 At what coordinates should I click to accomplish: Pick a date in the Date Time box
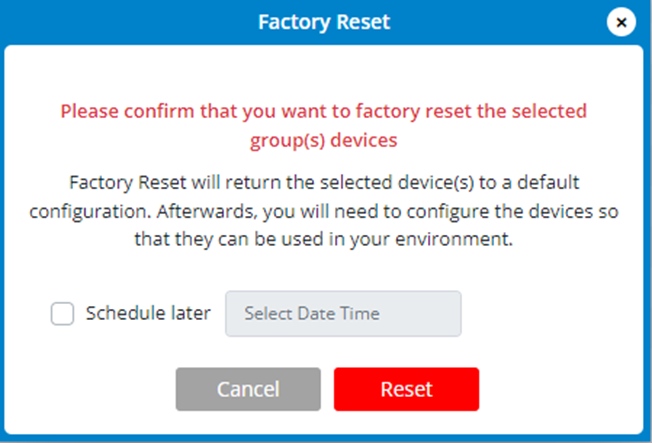(x=343, y=314)
